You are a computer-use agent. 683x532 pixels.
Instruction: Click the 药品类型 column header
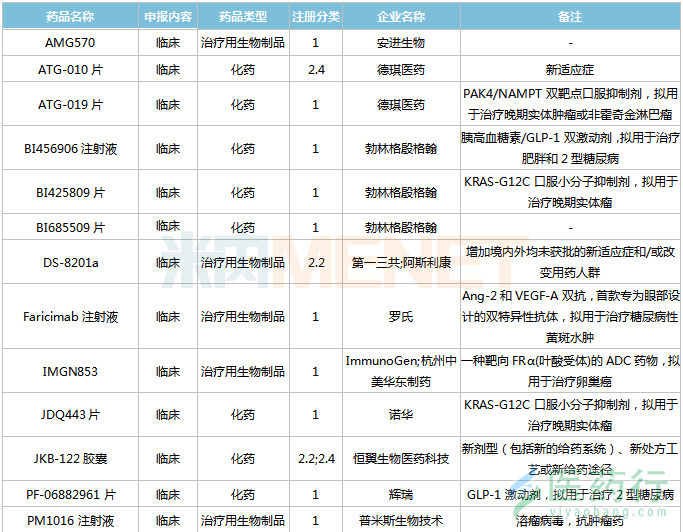(243, 17)
